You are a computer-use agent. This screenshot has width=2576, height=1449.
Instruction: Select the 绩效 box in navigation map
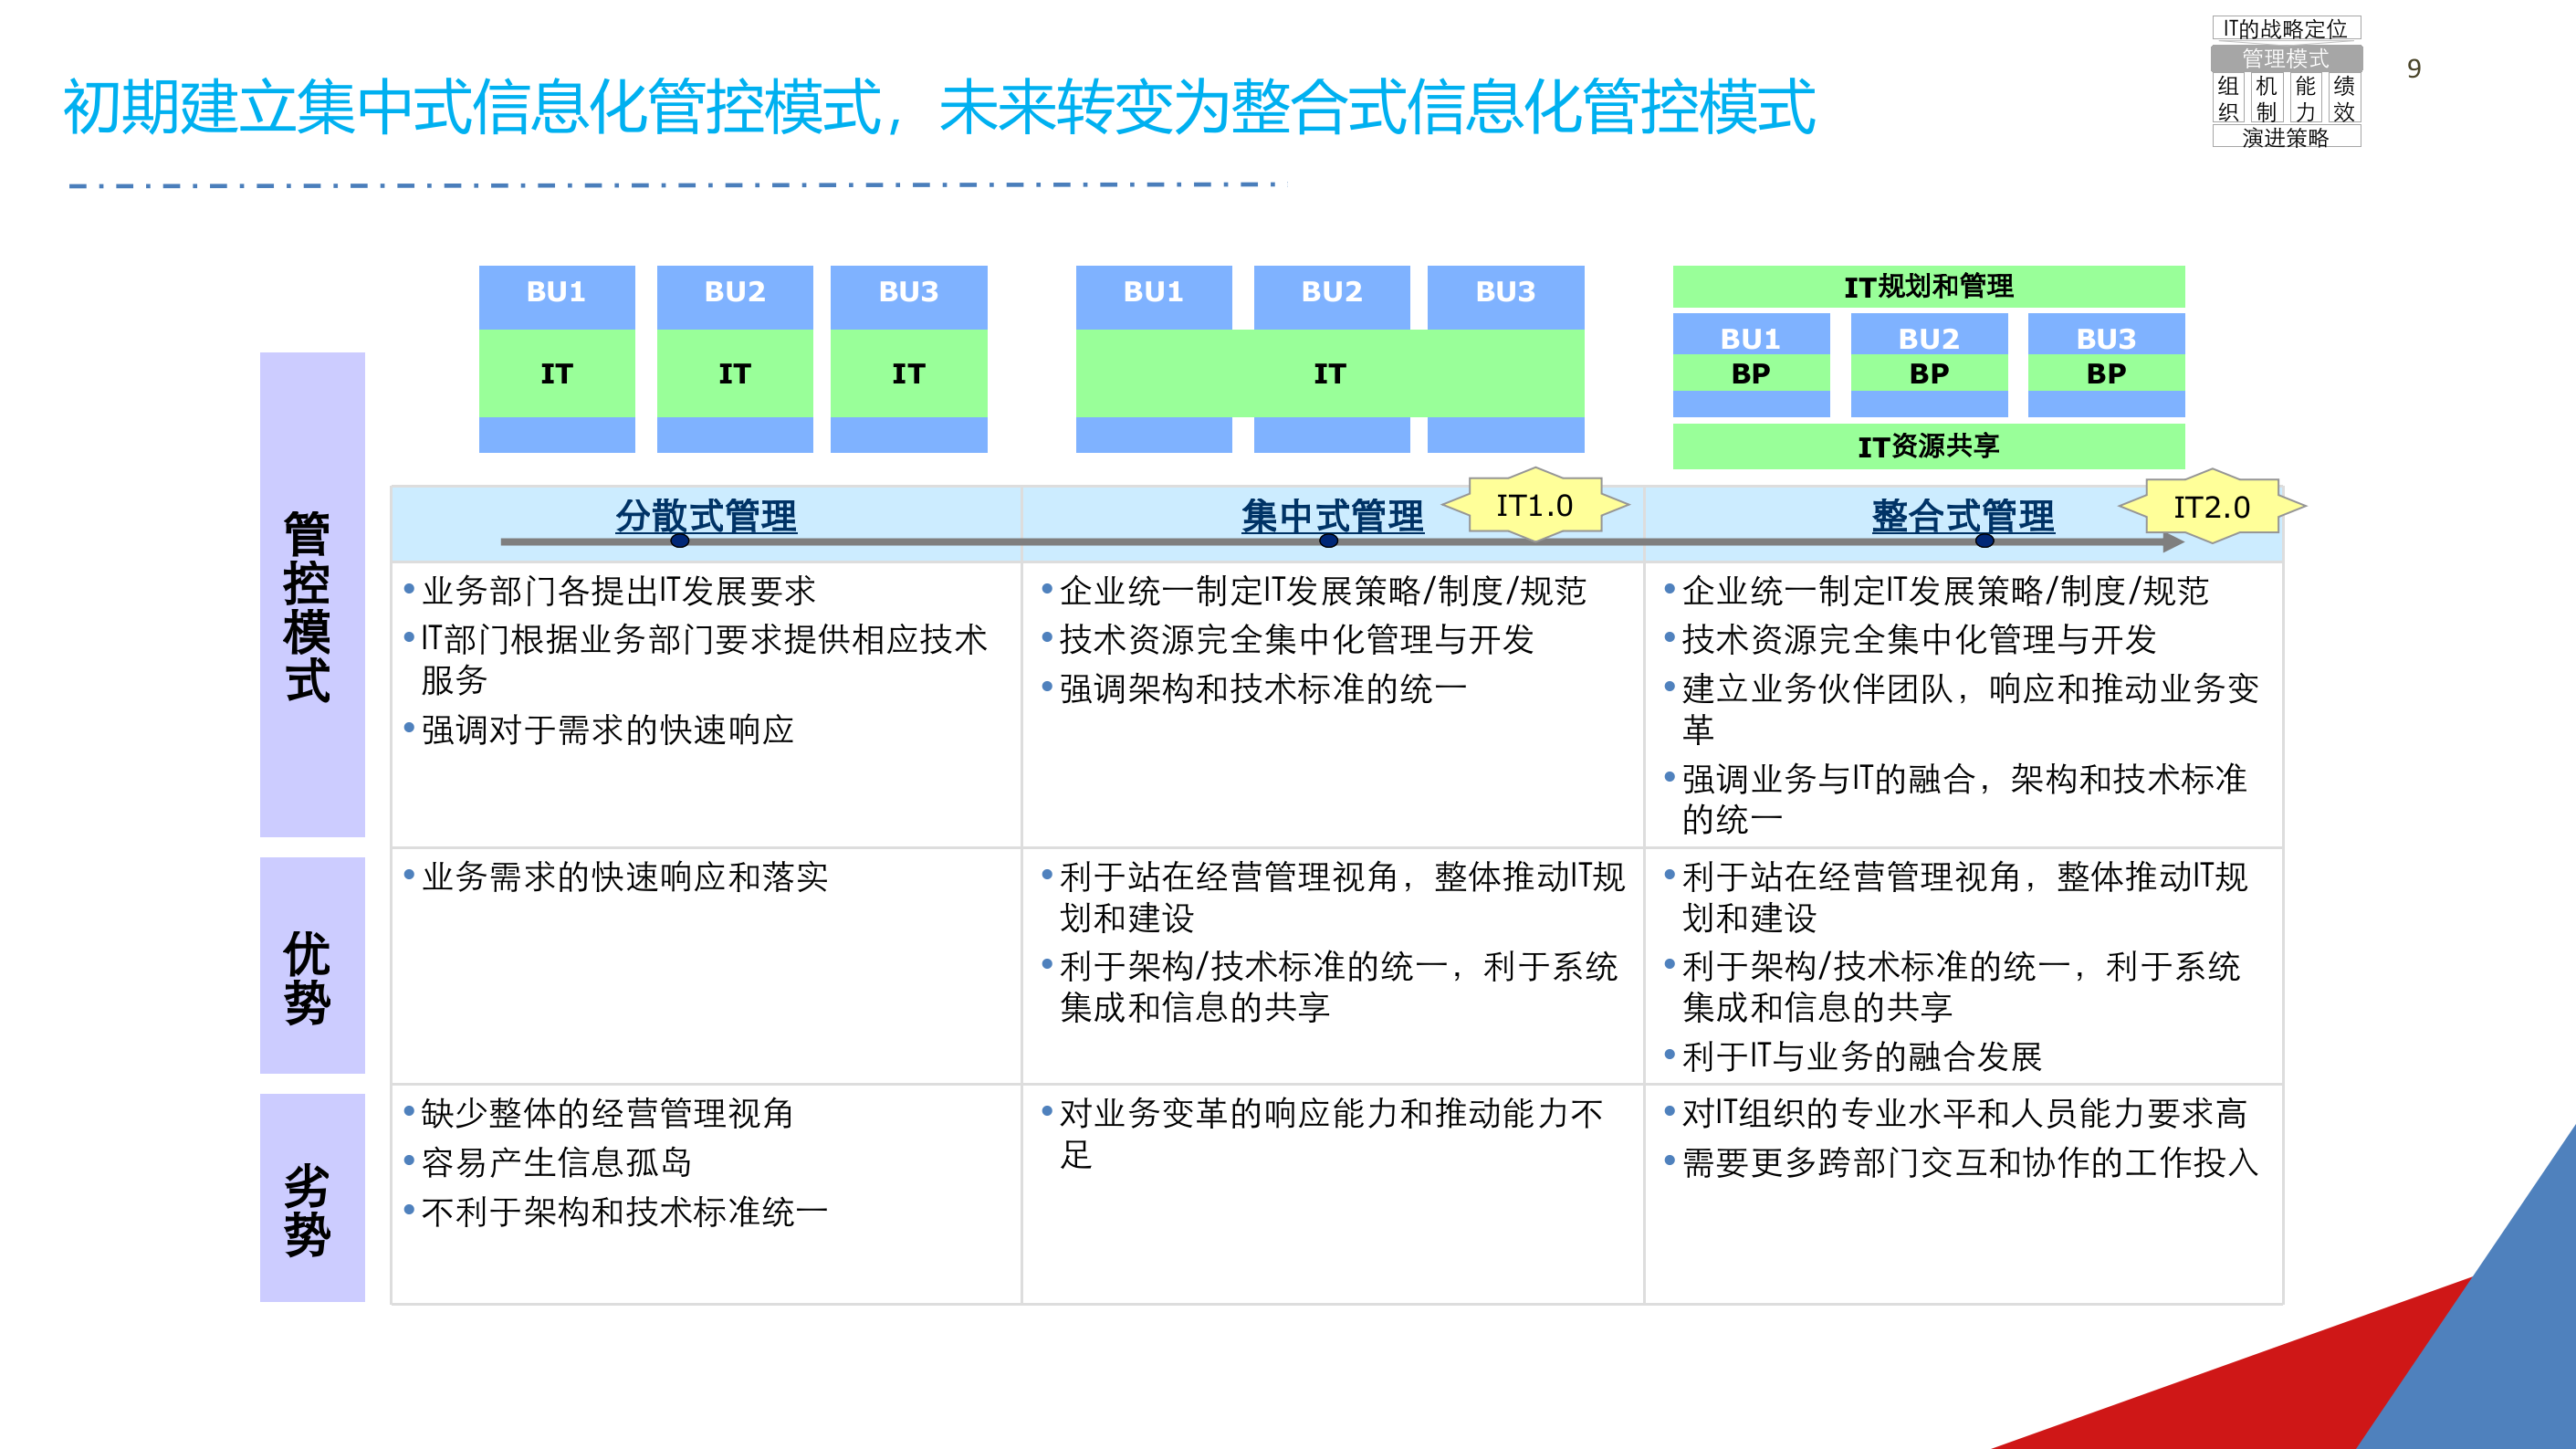2345,100
